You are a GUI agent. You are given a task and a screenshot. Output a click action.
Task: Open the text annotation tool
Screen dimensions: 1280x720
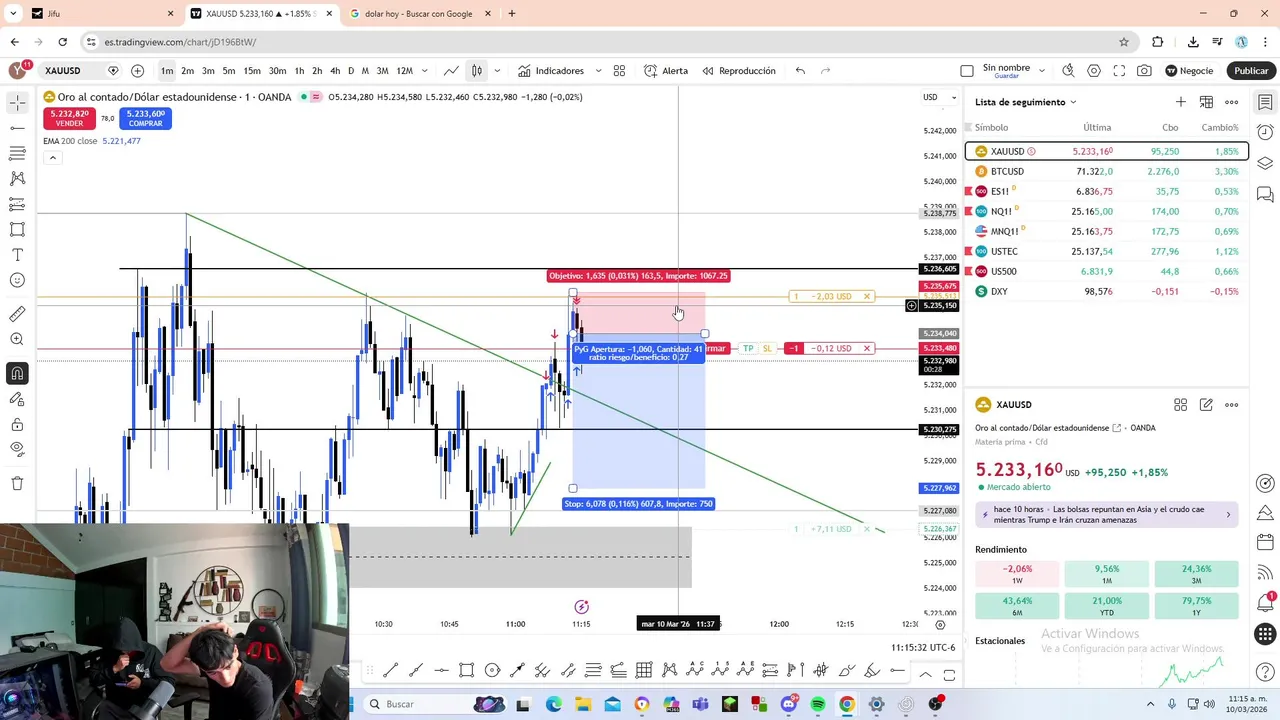click(x=17, y=255)
